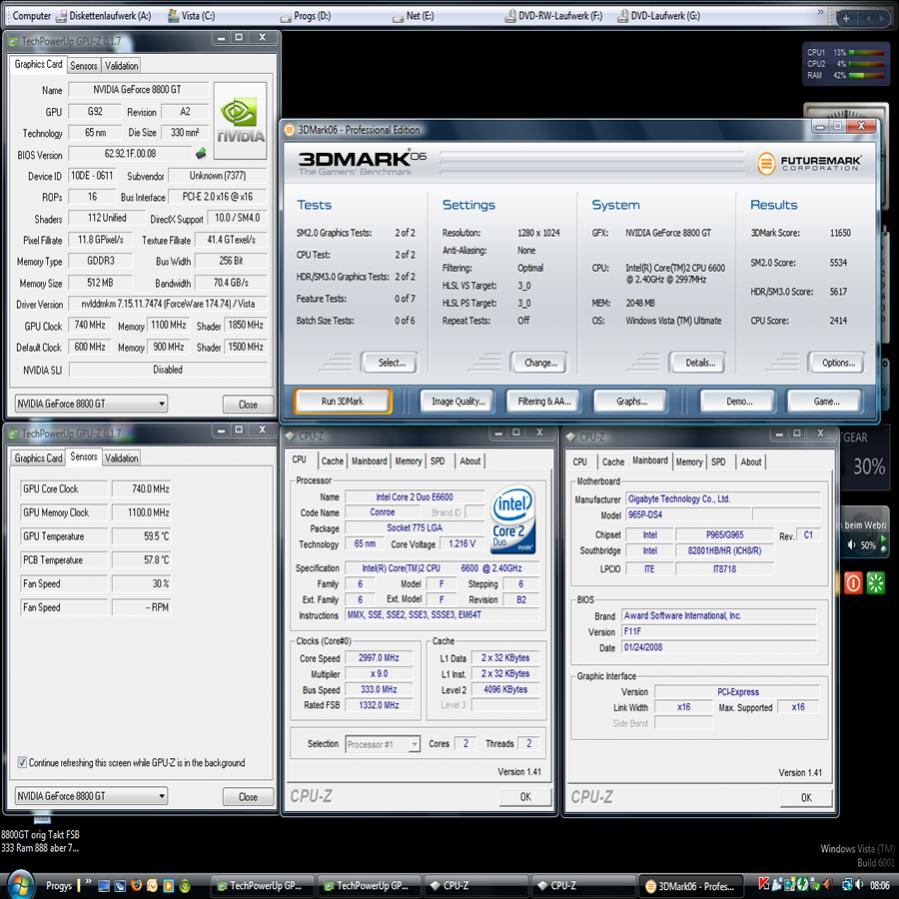Open Graphics Card tab in lower GPU-Z window
Viewport: 899px width, 899px height.
(38, 458)
